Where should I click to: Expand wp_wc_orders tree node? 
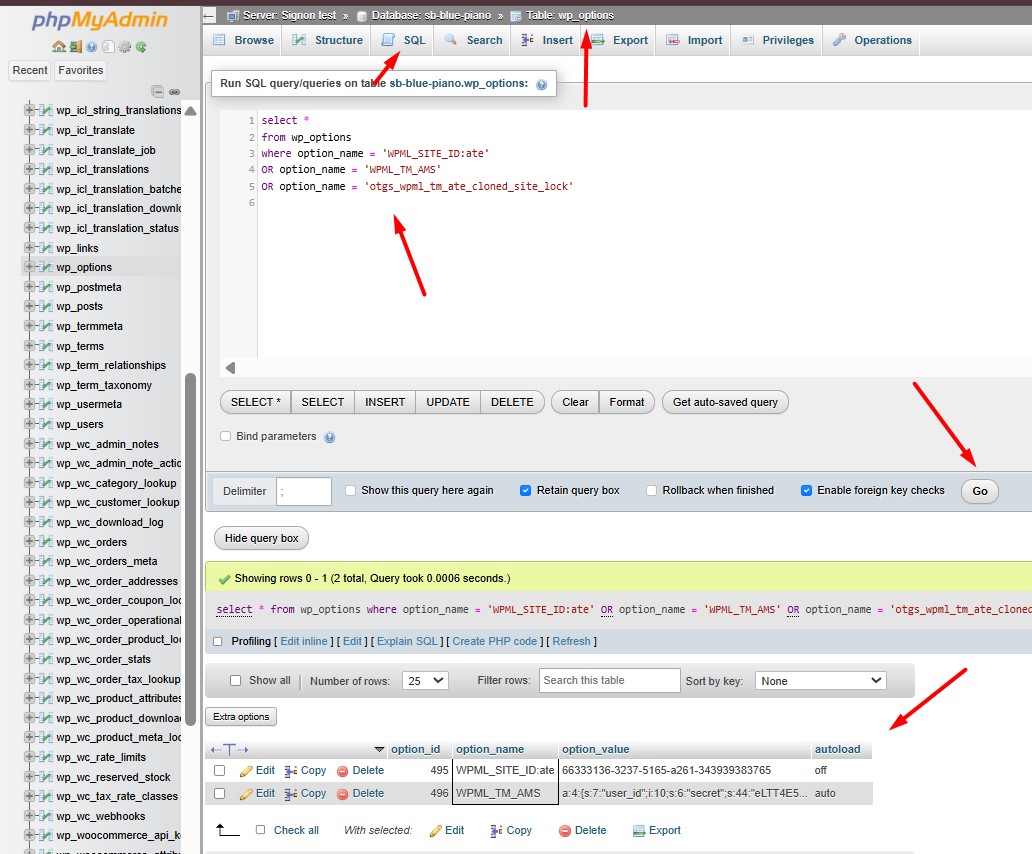29,541
